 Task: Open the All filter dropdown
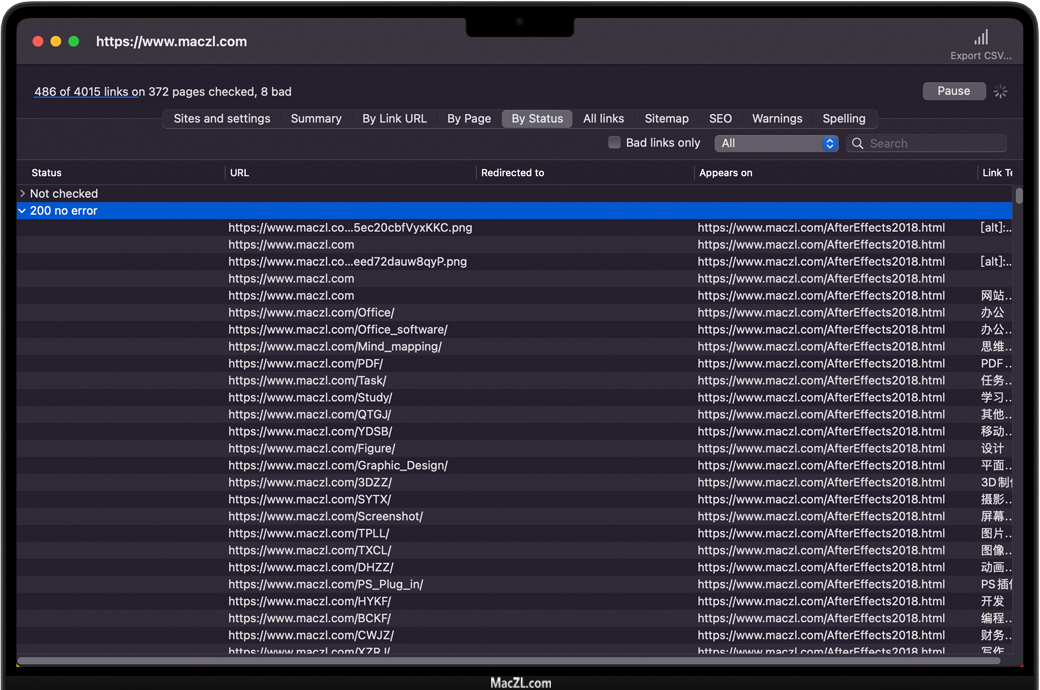click(776, 143)
